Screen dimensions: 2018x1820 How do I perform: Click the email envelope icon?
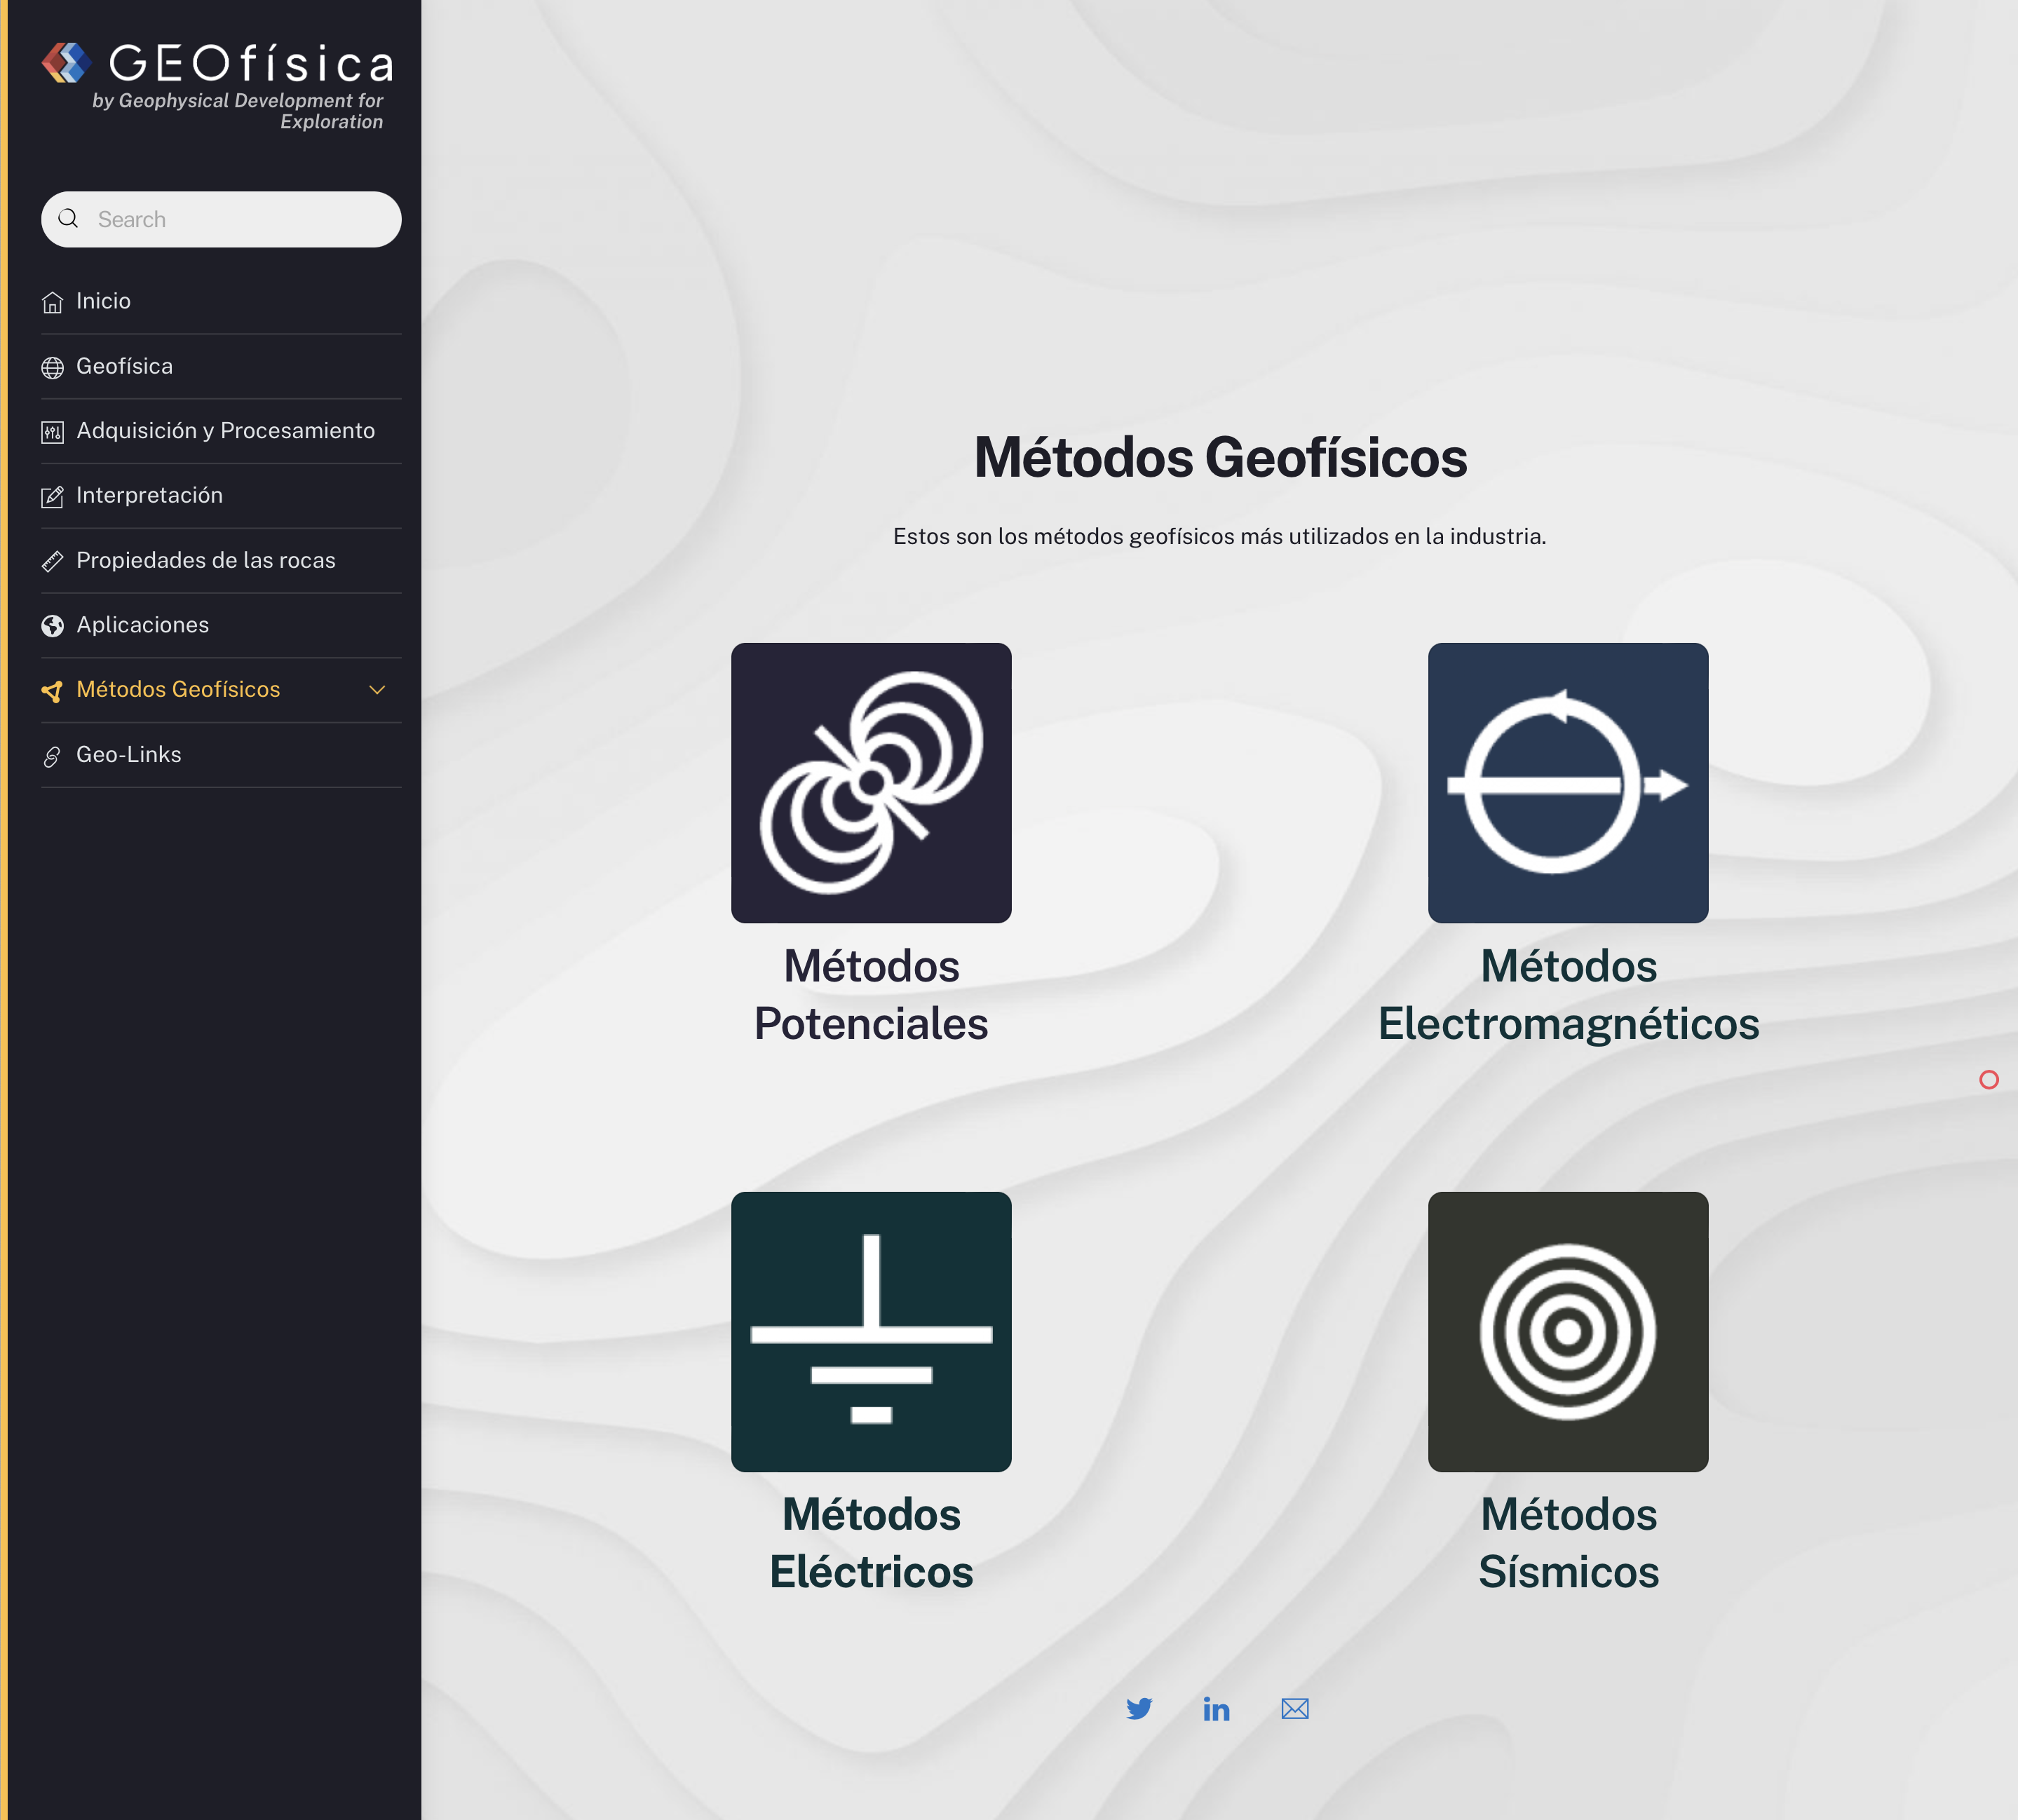click(1294, 1709)
